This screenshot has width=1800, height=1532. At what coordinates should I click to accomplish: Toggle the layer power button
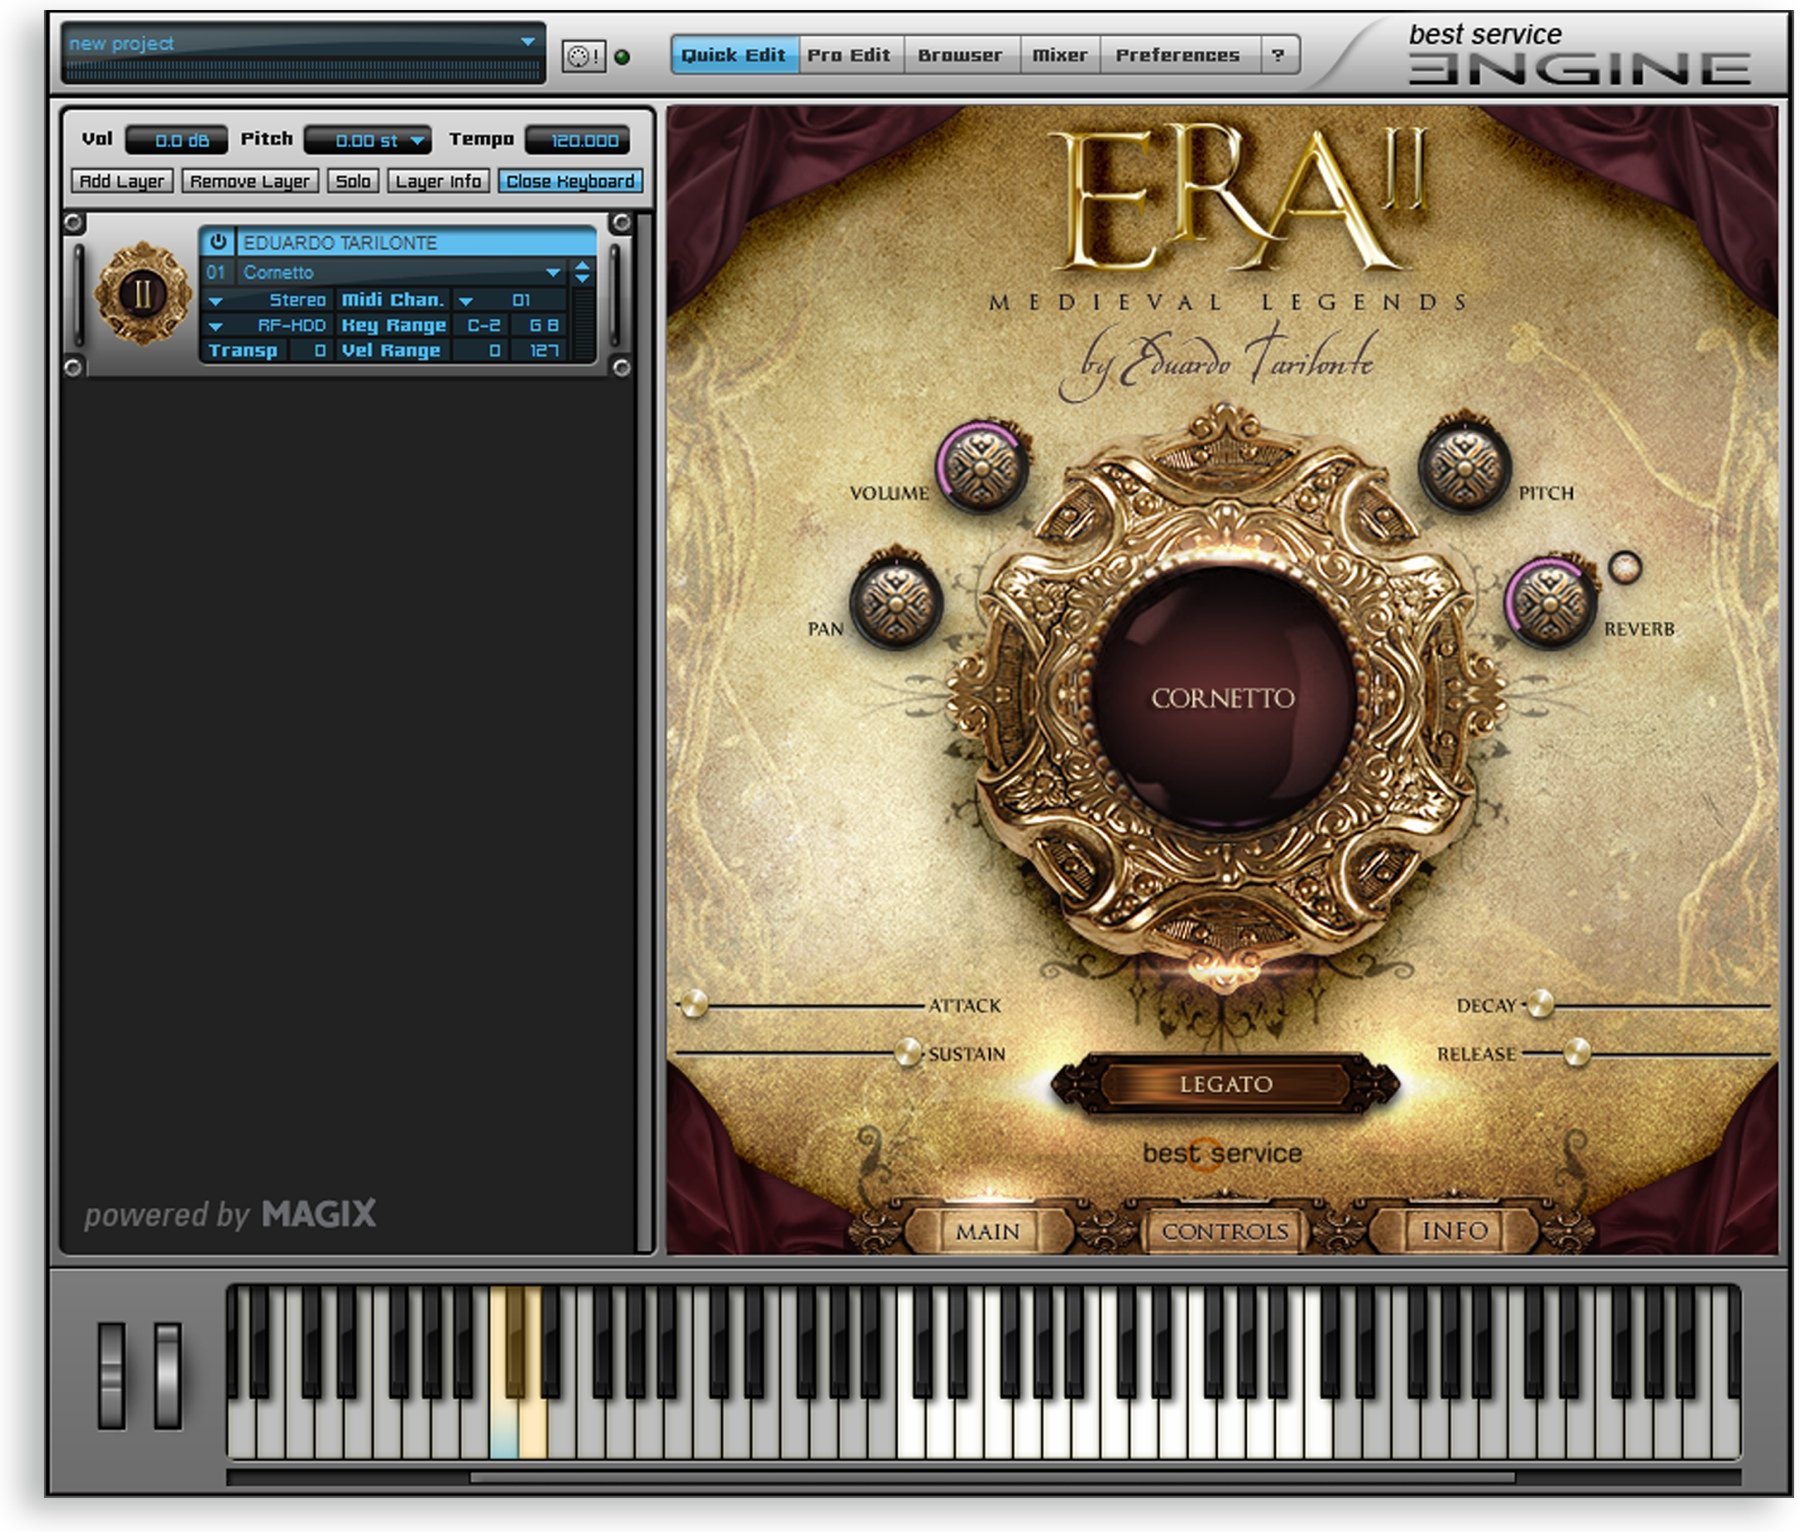pyautogui.click(x=218, y=242)
